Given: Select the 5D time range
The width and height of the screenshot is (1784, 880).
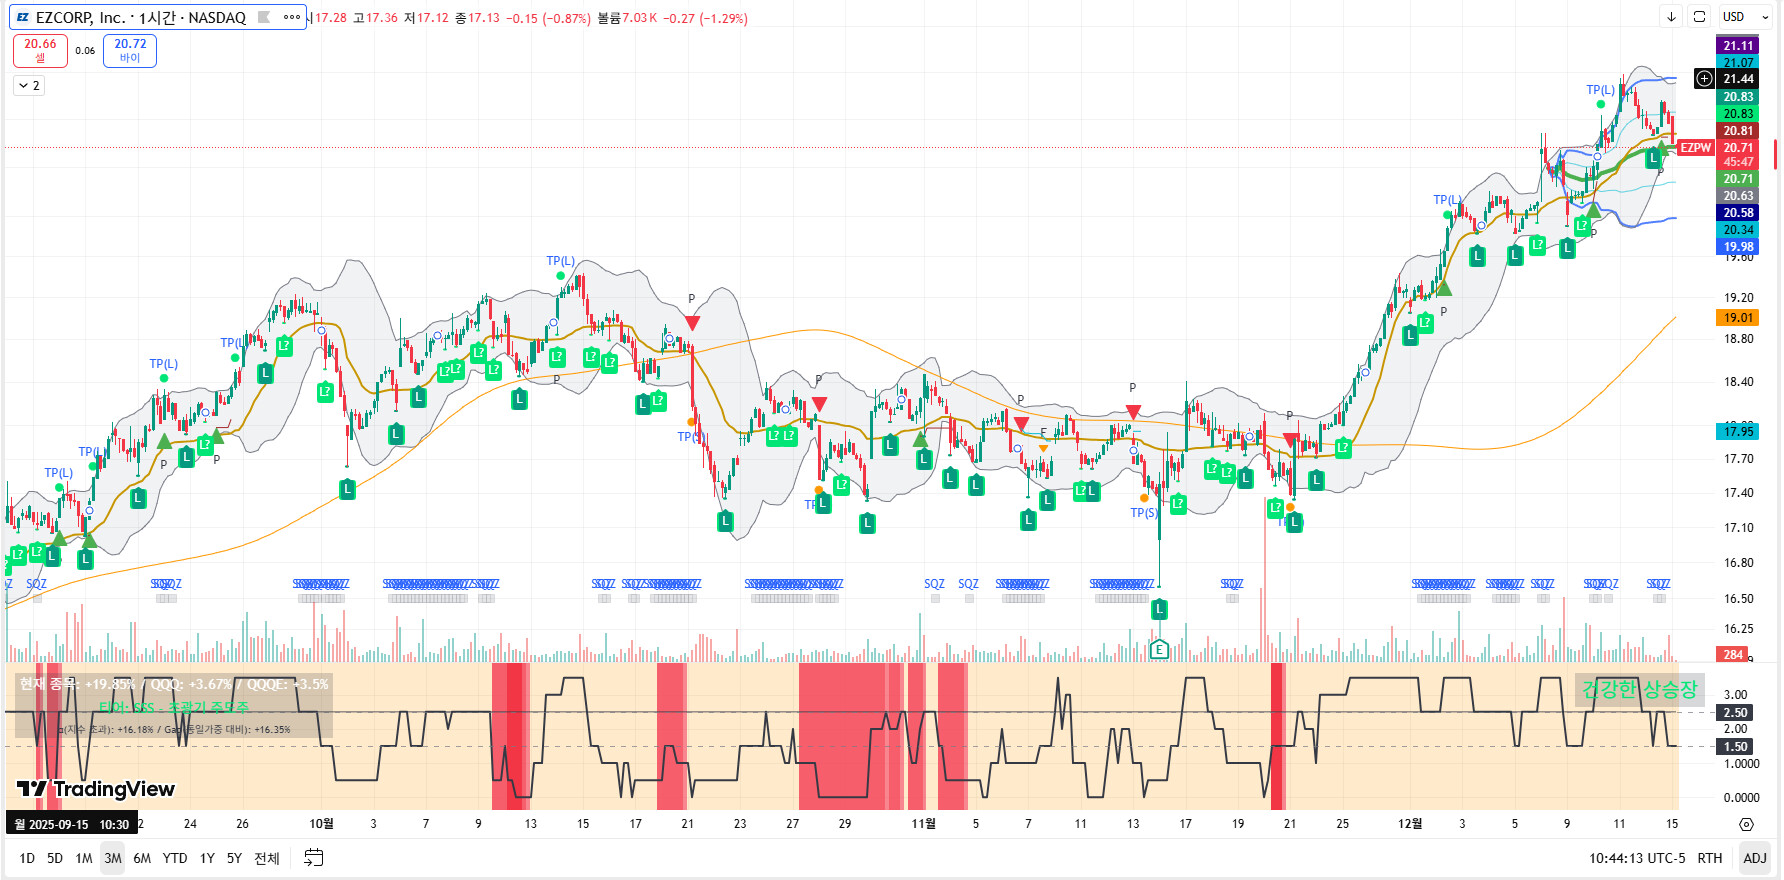Looking at the screenshot, I should [x=55, y=858].
